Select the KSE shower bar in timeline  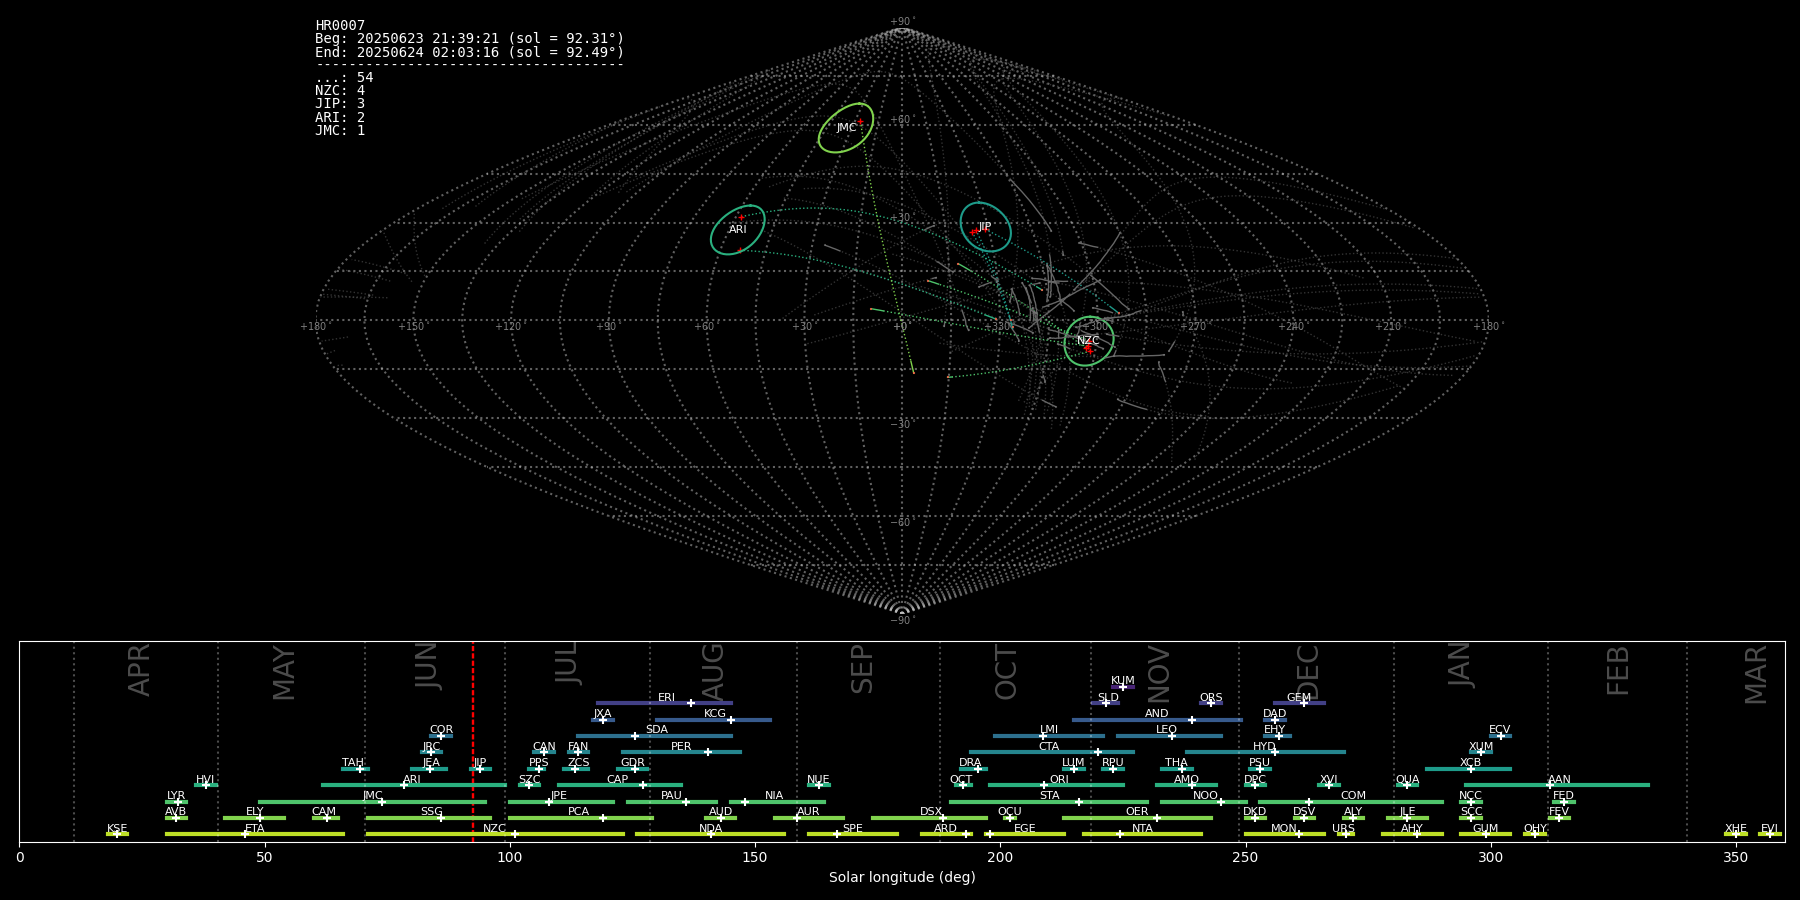117,834
